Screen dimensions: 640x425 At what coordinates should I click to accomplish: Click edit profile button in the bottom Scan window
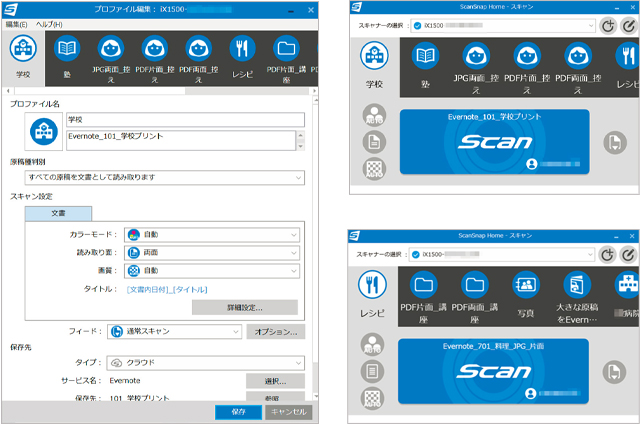(x=628, y=255)
